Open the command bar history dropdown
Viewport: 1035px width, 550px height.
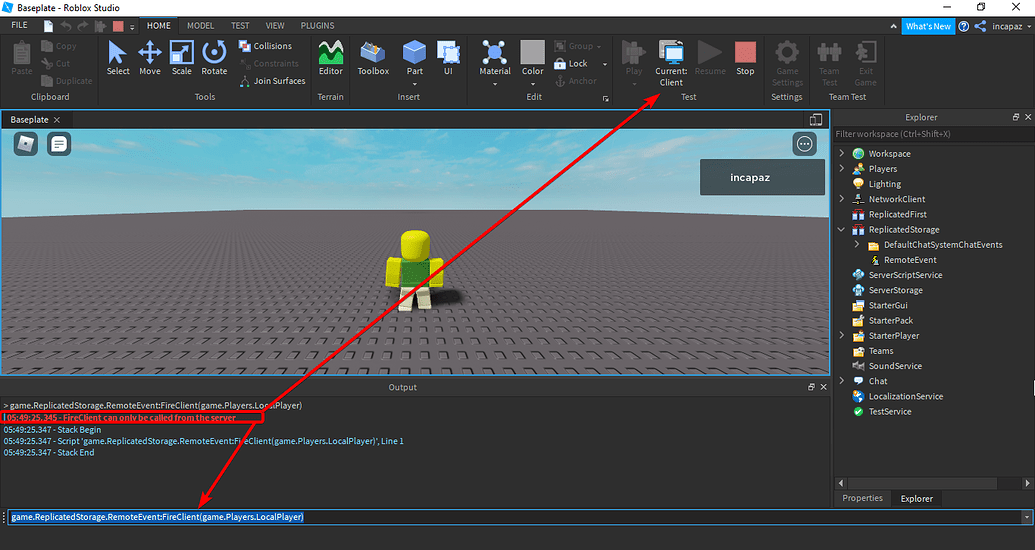[x=1026, y=517]
